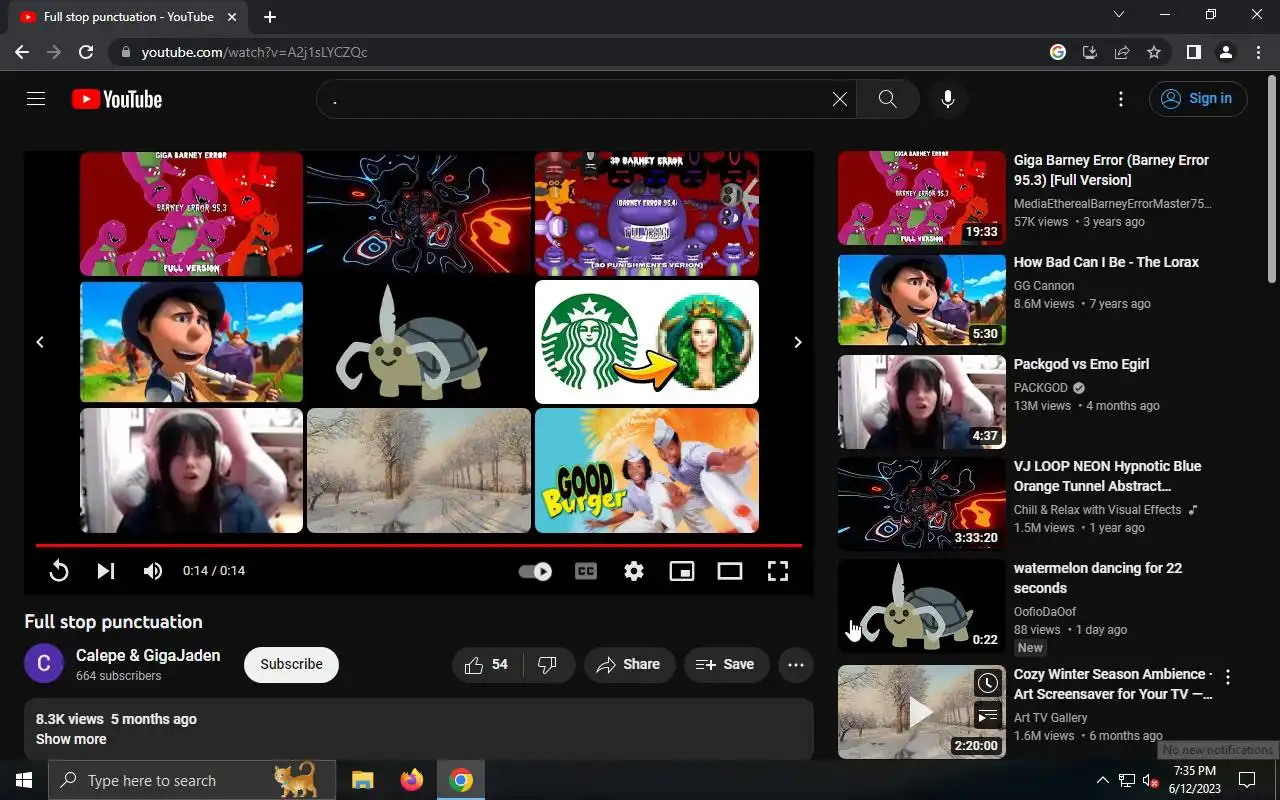This screenshot has width=1280, height=800.
Task: Subscribe to the channel
Action: [291, 664]
